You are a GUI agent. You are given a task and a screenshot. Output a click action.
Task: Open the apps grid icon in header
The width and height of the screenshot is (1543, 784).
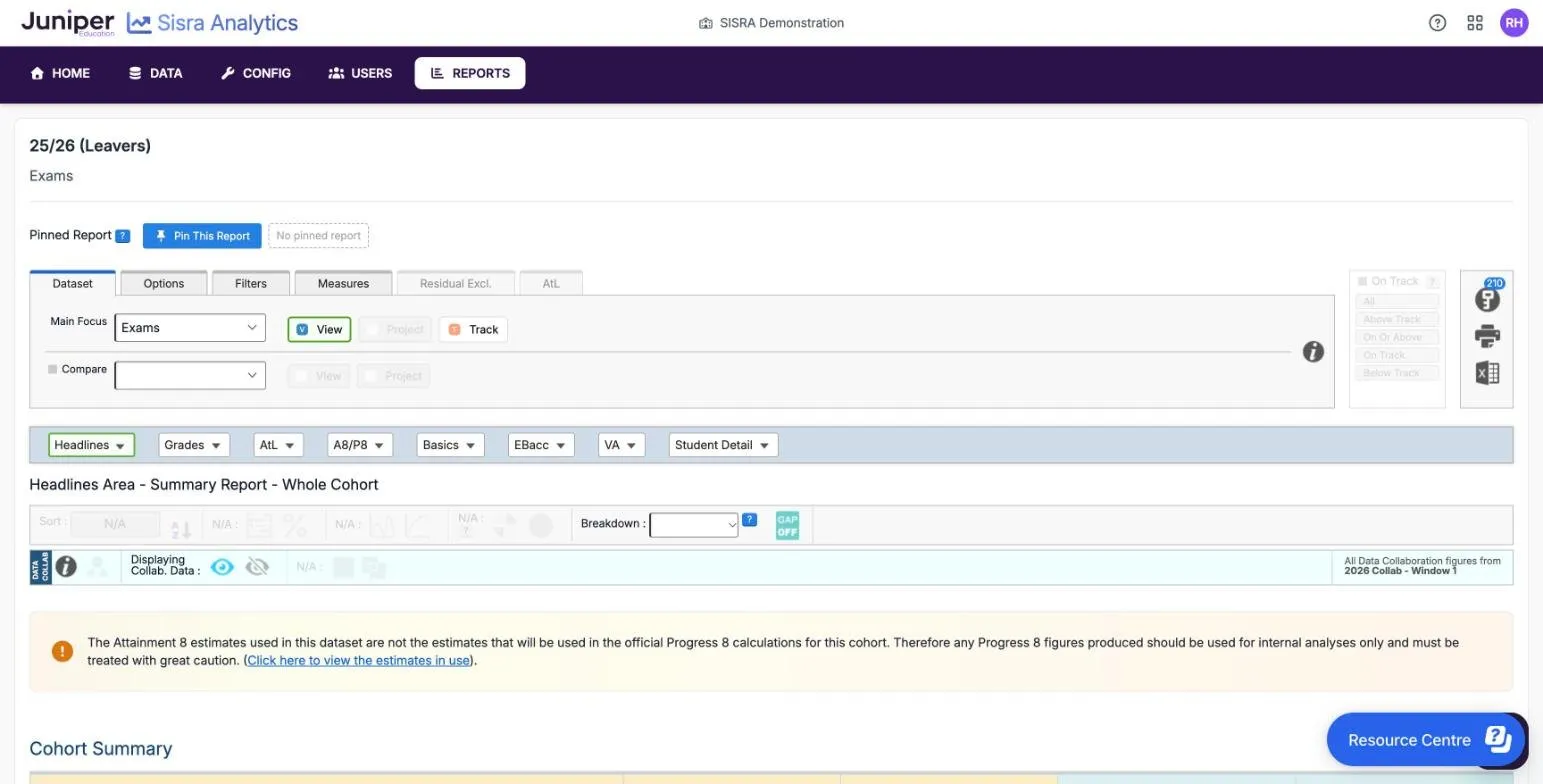[x=1475, y=23]
